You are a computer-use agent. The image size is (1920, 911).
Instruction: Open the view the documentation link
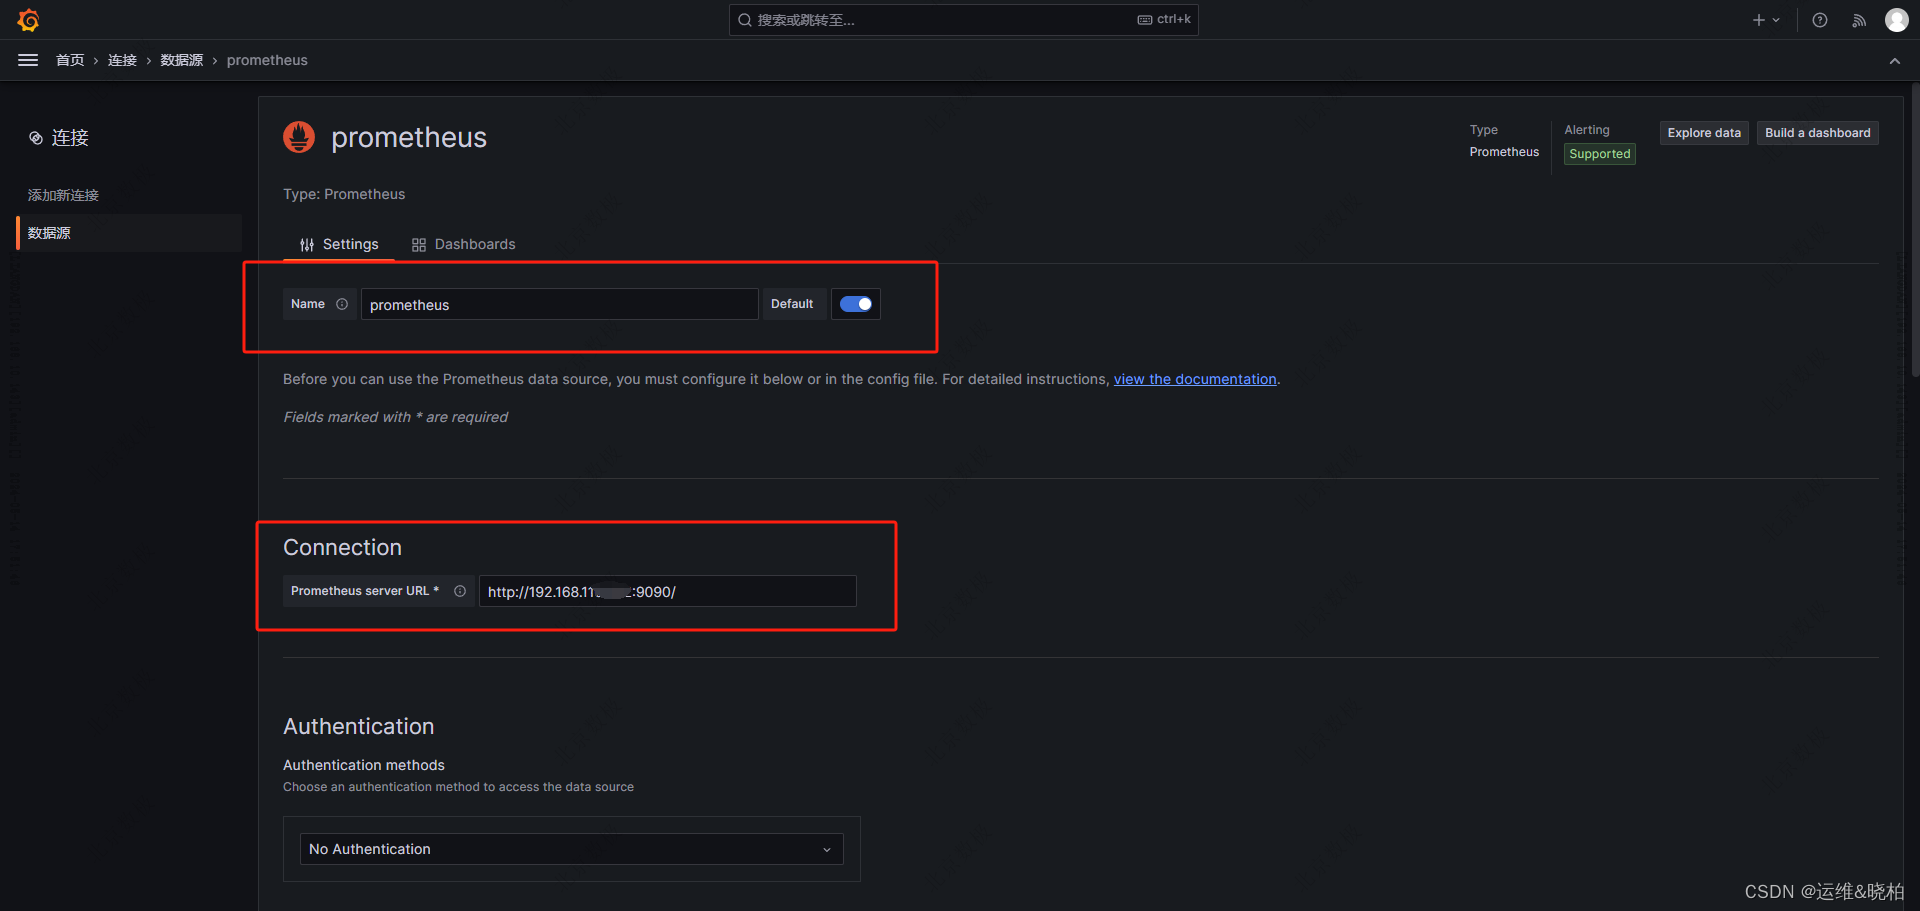(x=1195, y=379)
